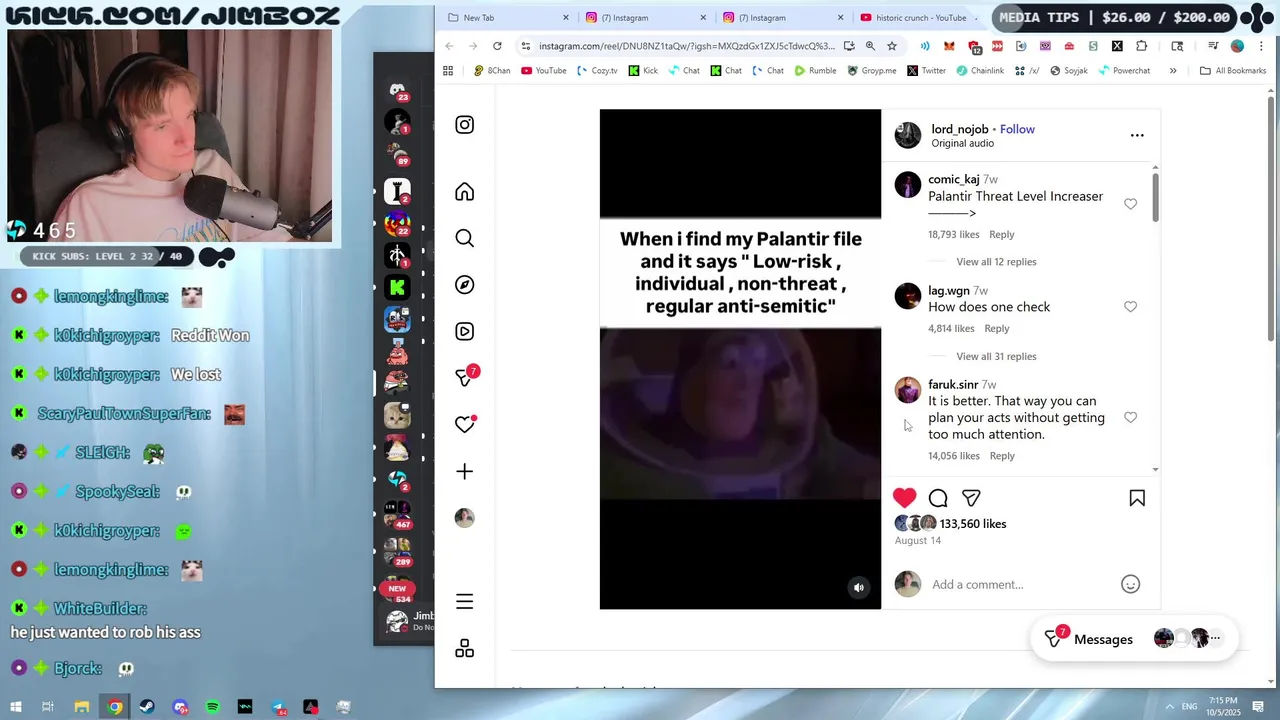Click the Instagram logo at sidebar top
The height and width of the screenshot is (720, 1280).
click(464, 125)
